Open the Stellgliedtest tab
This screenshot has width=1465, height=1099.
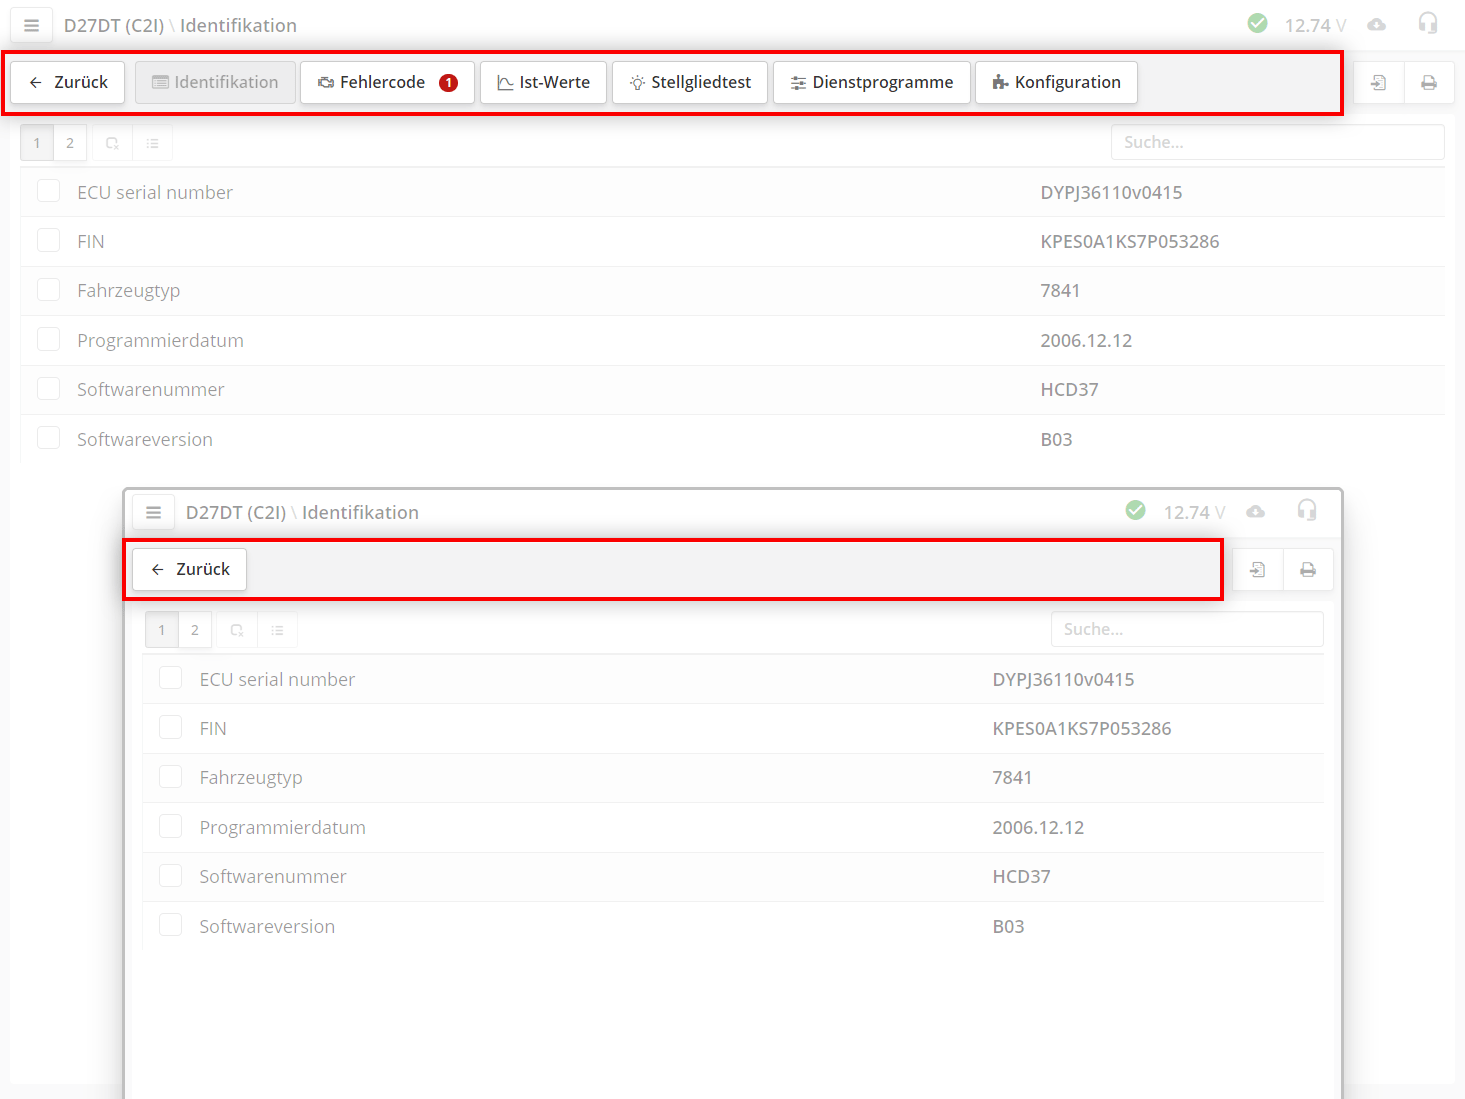click(690, 82)
